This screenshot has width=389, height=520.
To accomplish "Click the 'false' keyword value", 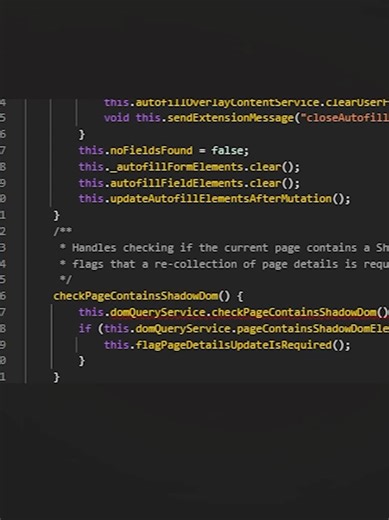I will coord(227,151).
